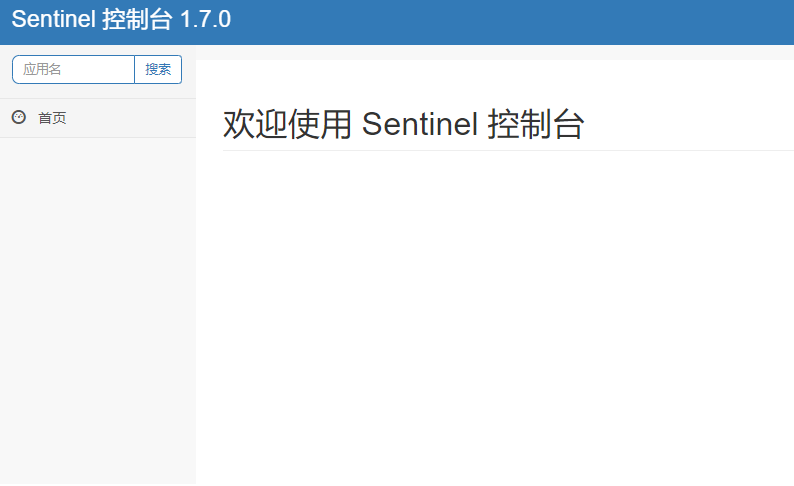Click the word Sentinel in blue header
Screen dimensions: 794x486
pyautogui.click(x=53, y=20)
